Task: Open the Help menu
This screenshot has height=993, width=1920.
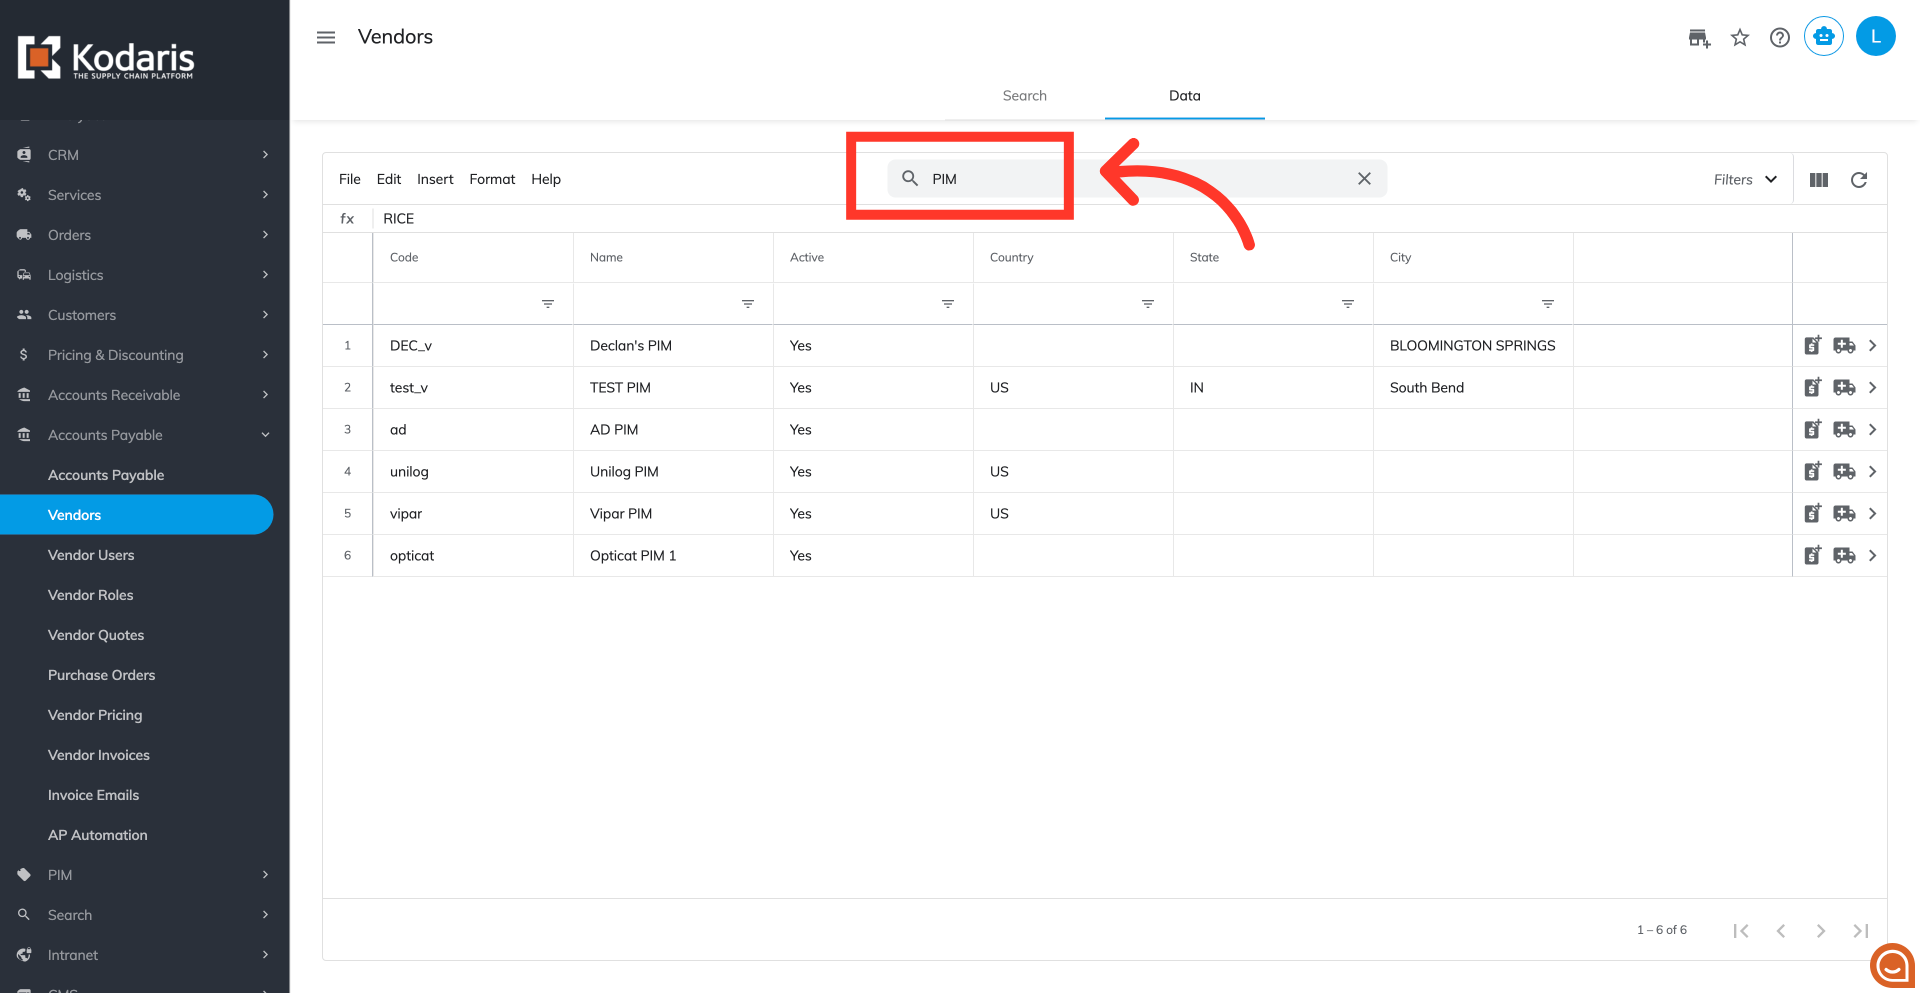Action: (x=546, y=179)
